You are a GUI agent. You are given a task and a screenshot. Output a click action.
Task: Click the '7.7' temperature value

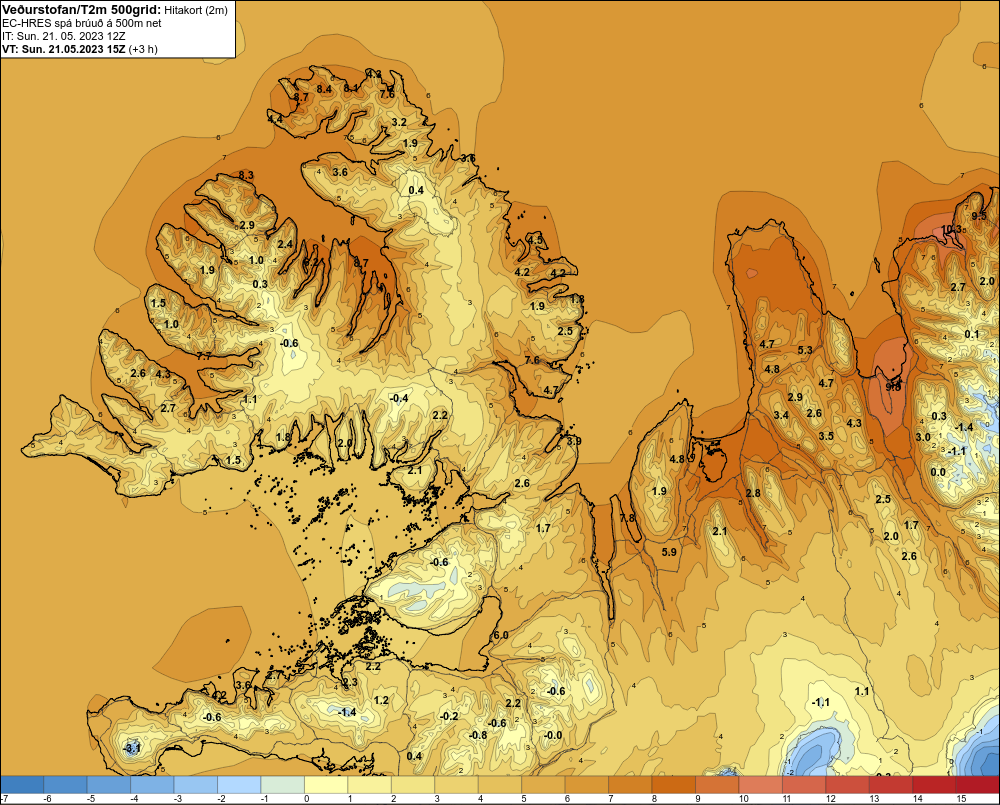point(204,356)
